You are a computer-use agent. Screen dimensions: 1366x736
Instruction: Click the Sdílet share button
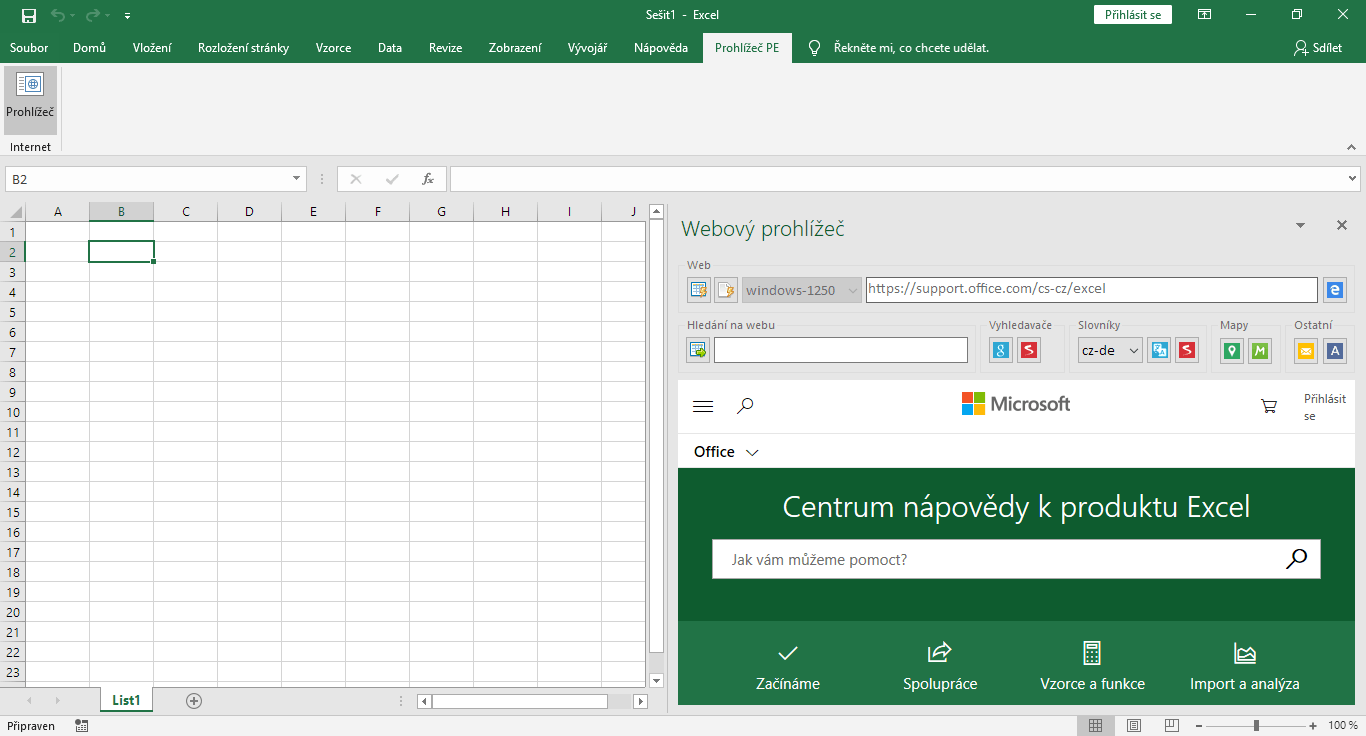click(1318, 48)
